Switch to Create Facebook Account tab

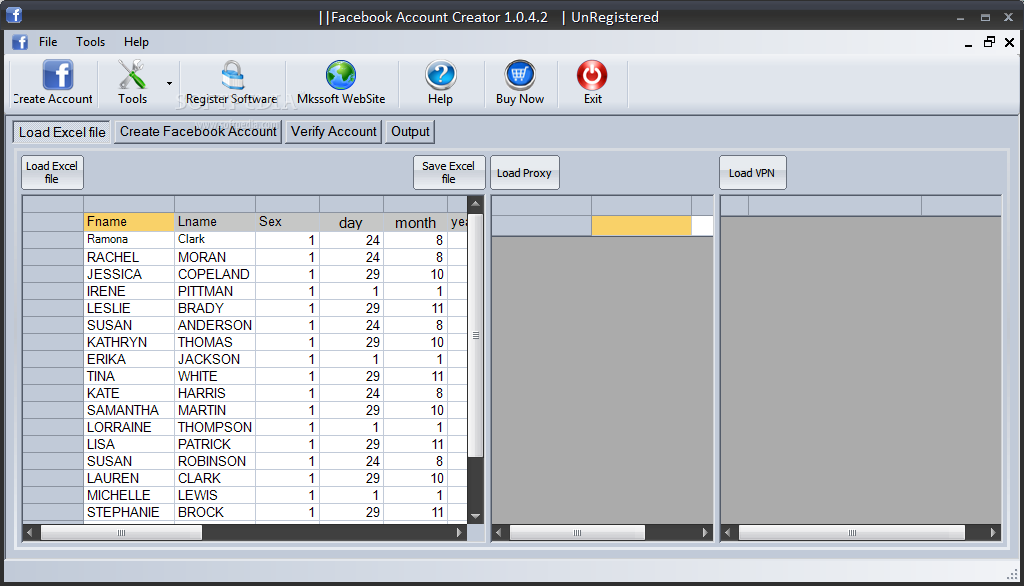coord(198,131)
